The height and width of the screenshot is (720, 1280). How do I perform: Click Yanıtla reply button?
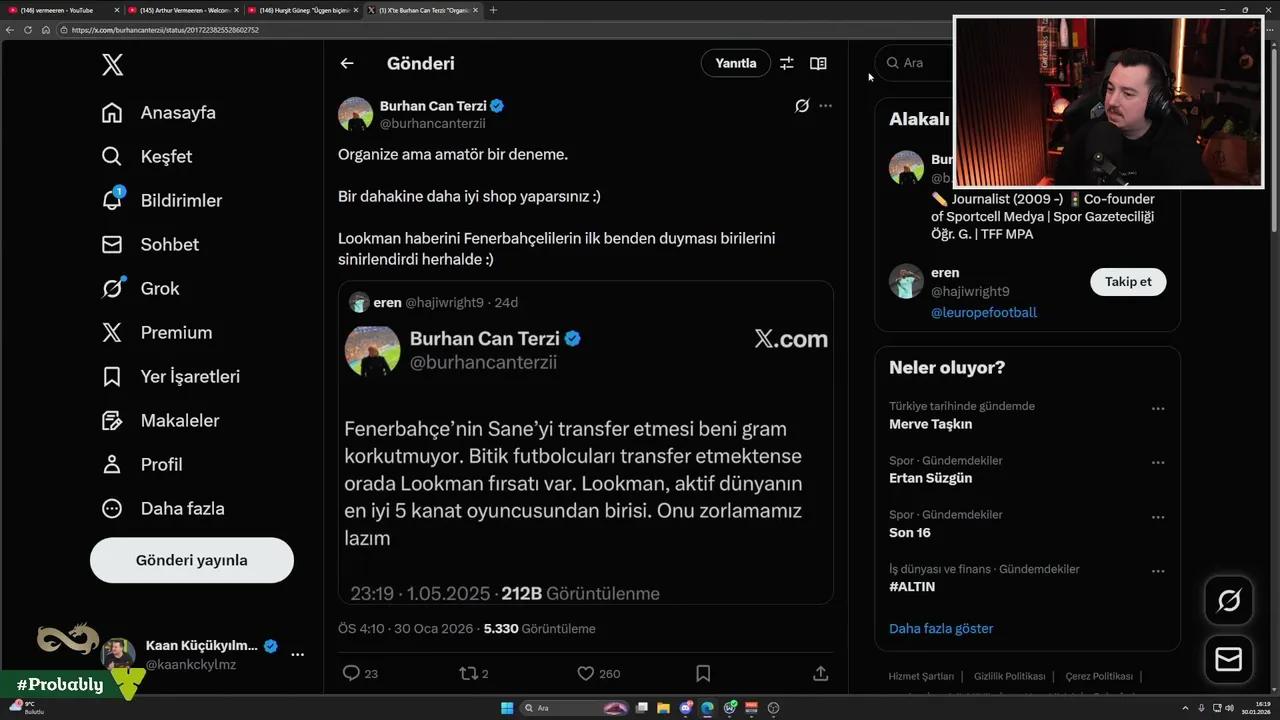click(x=736, y=63)
